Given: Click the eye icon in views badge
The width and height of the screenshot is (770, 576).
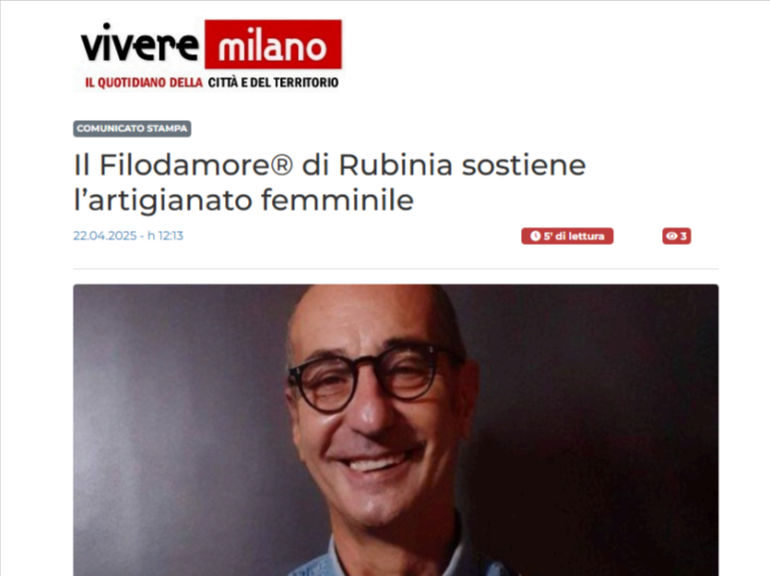Looking at the screenshot, I should [x=672, y=236].
